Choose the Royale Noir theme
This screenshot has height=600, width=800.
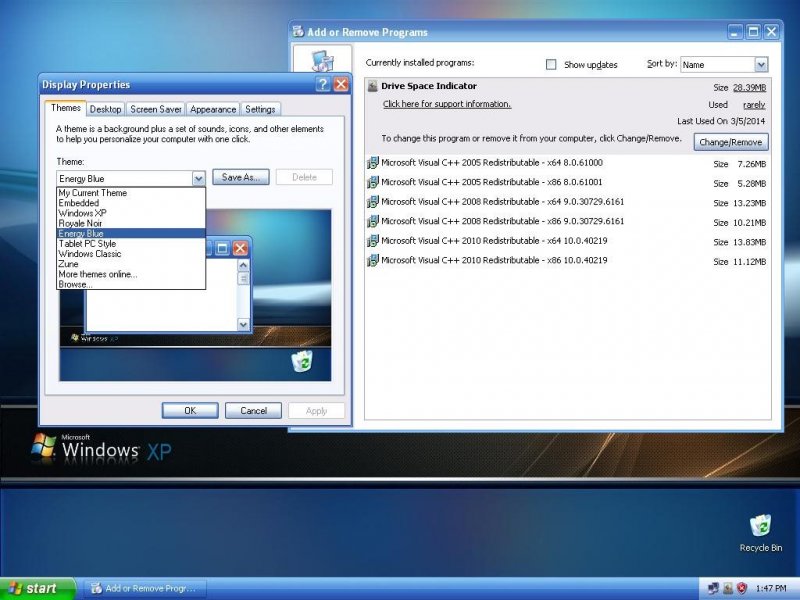pos(131,223)
